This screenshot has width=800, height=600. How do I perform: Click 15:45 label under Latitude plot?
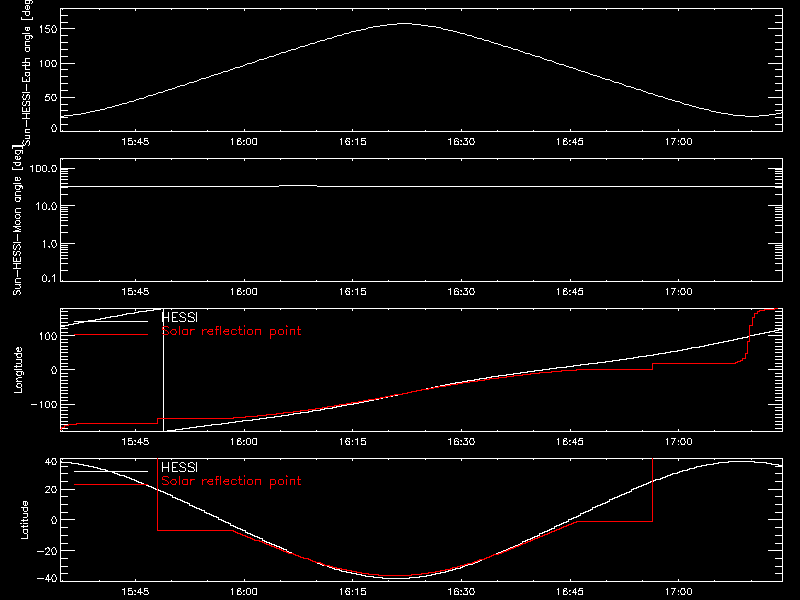135,592
